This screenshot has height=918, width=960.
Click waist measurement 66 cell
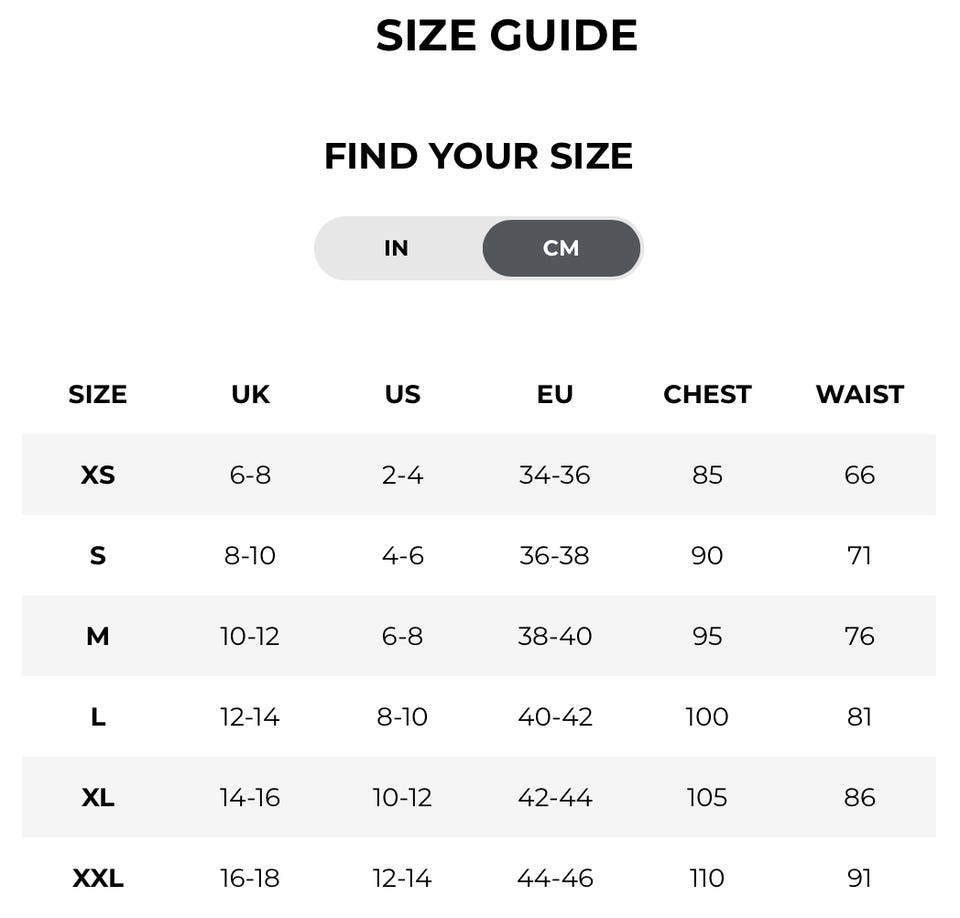point(859,475)
